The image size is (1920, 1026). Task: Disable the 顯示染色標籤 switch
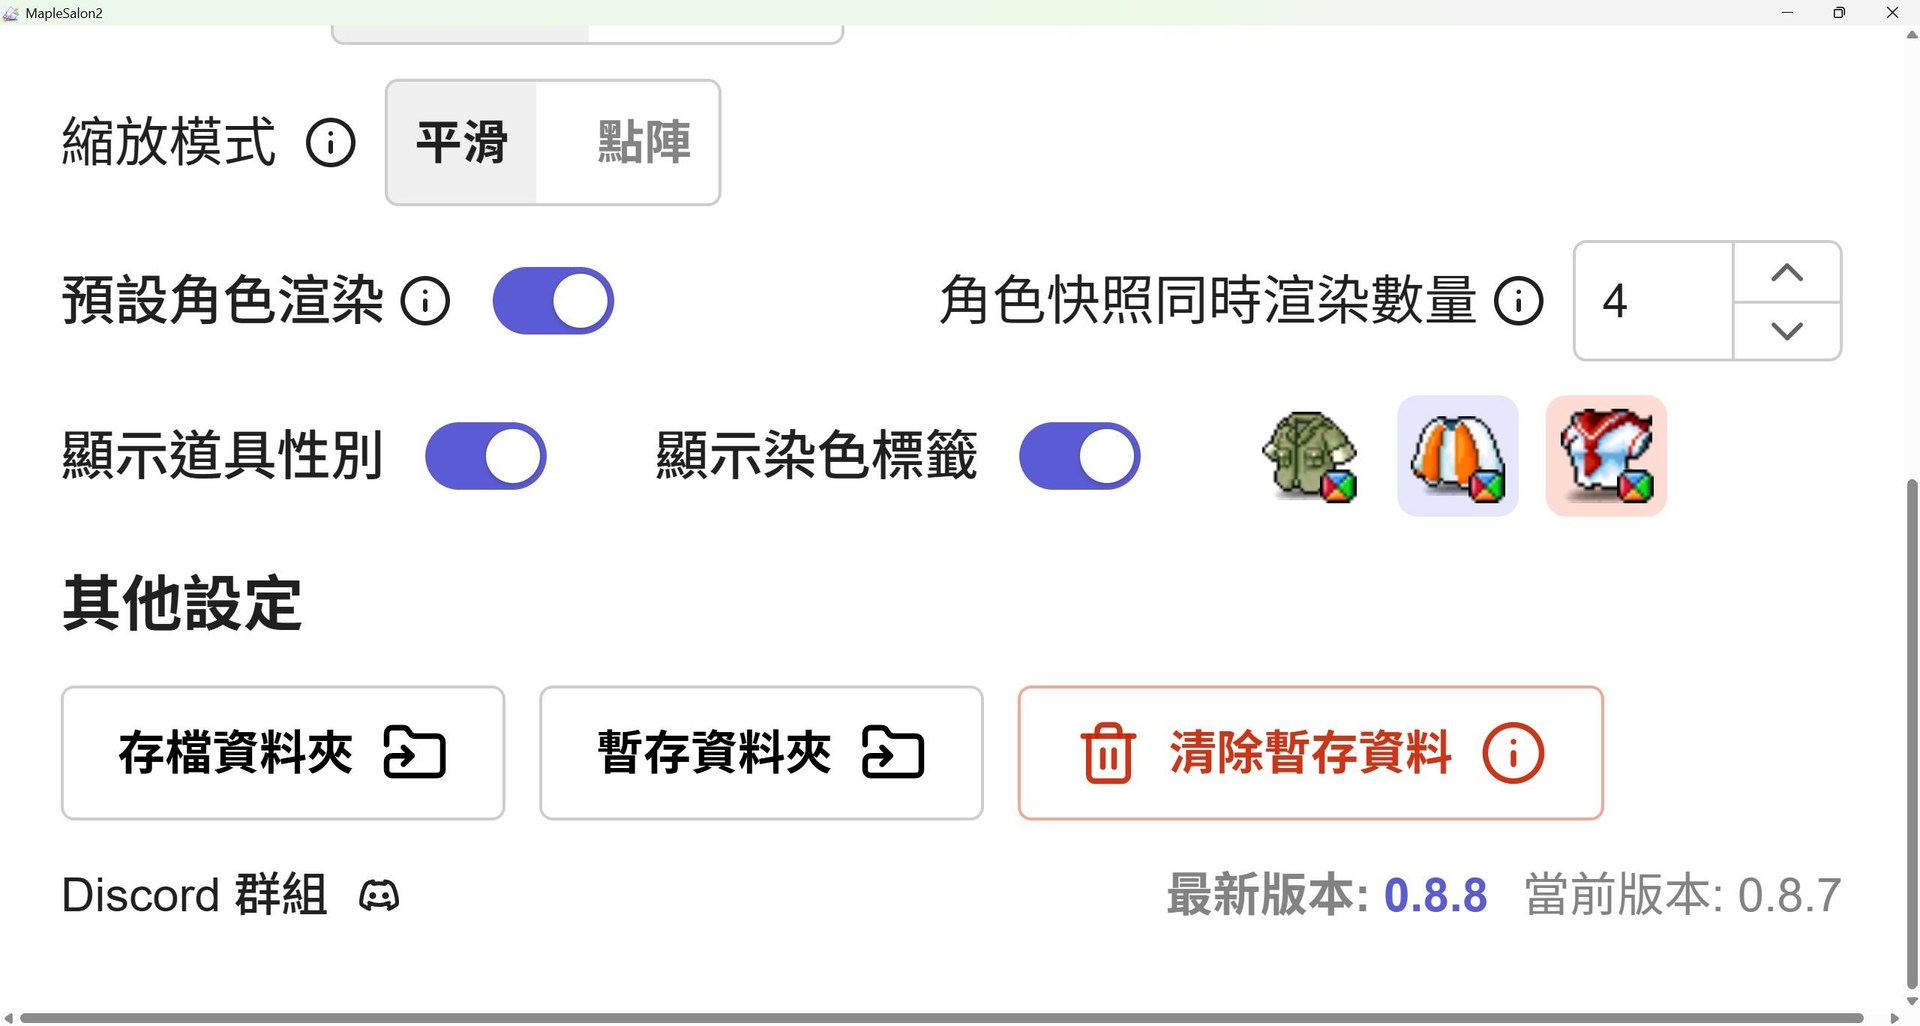point(1080,456)
